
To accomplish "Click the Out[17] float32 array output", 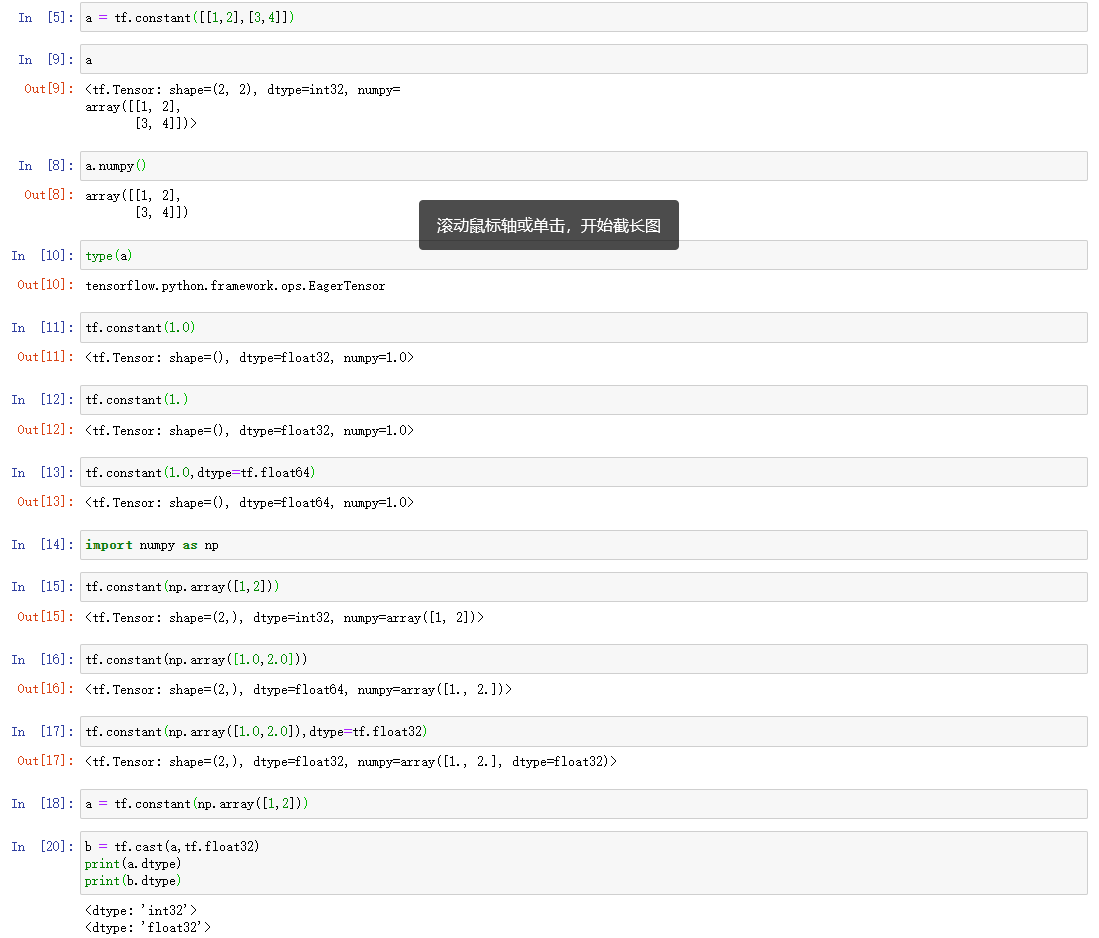I will pyautogui.click(x=351, y=762).
